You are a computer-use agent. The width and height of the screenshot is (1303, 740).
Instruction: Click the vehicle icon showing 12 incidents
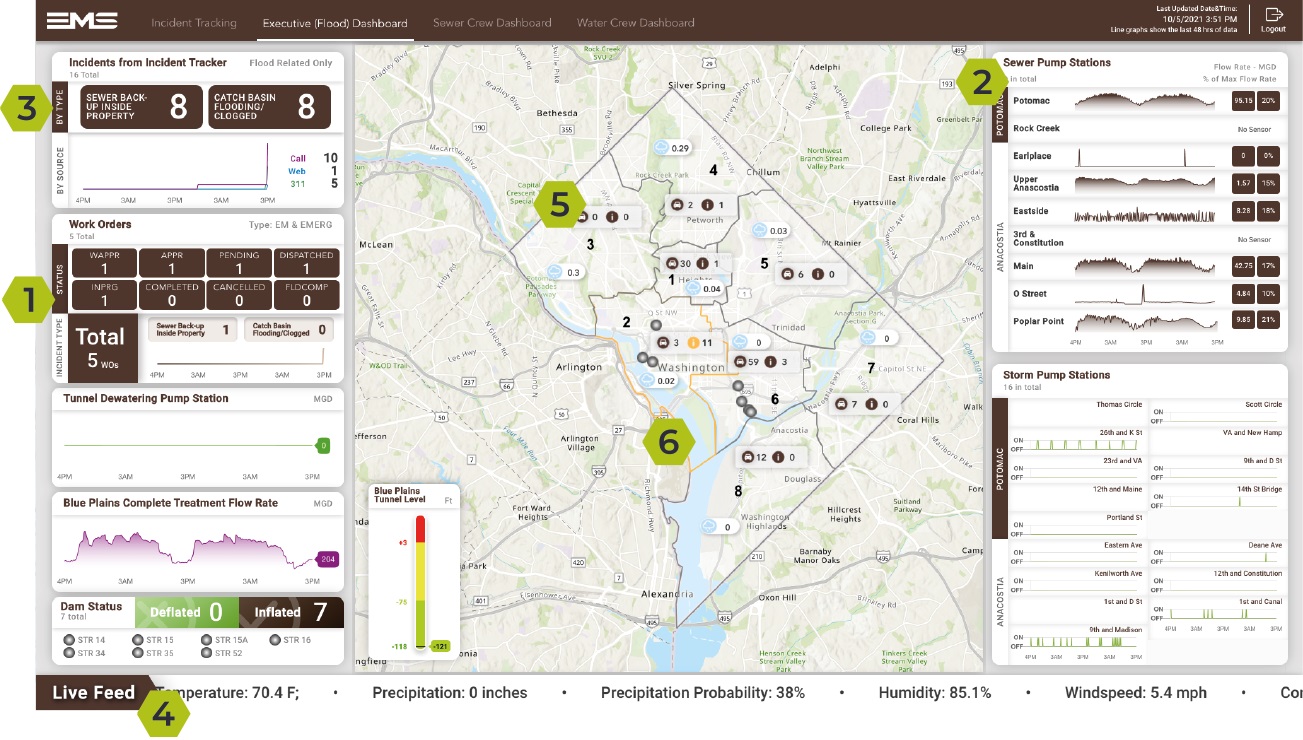coord(747,457)
